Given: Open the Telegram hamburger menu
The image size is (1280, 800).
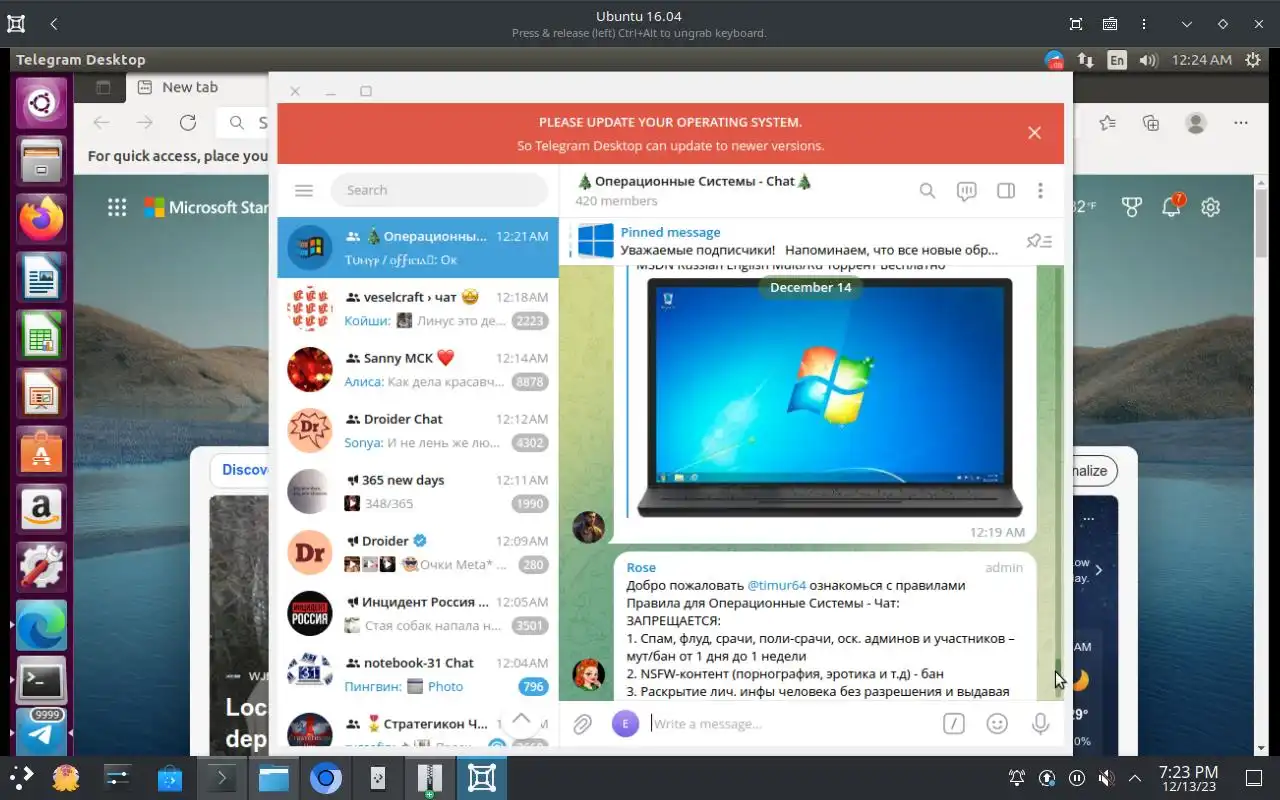Looking at the screenshot, I should pyautogui.click(x=304, y=190).
